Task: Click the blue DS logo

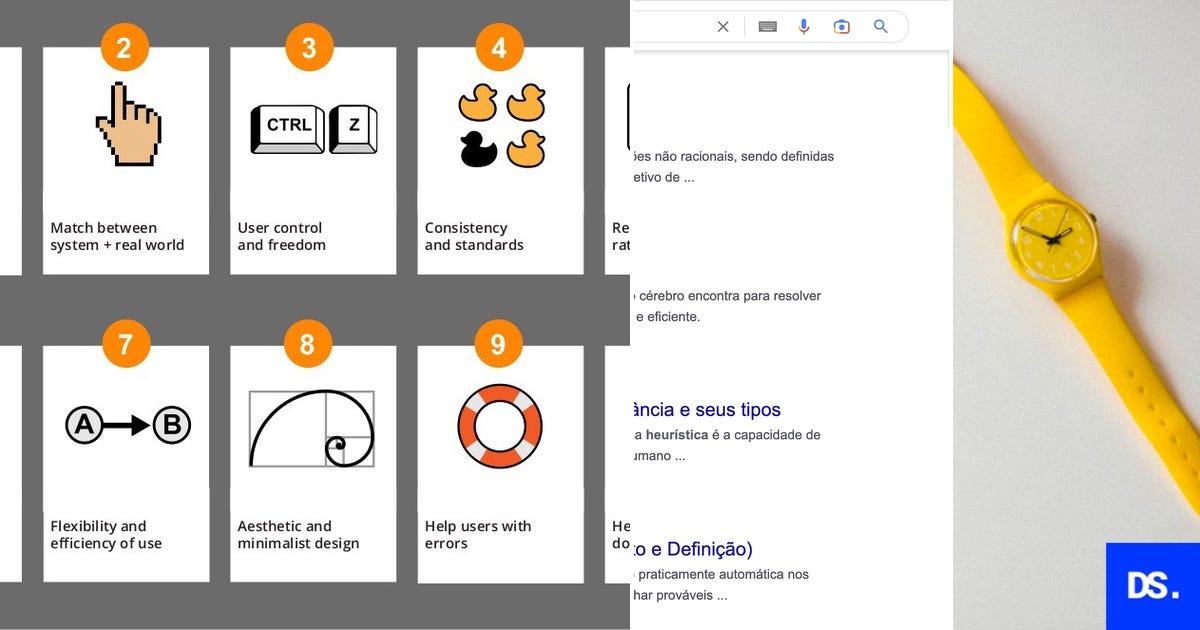Action: (1153, 586)
